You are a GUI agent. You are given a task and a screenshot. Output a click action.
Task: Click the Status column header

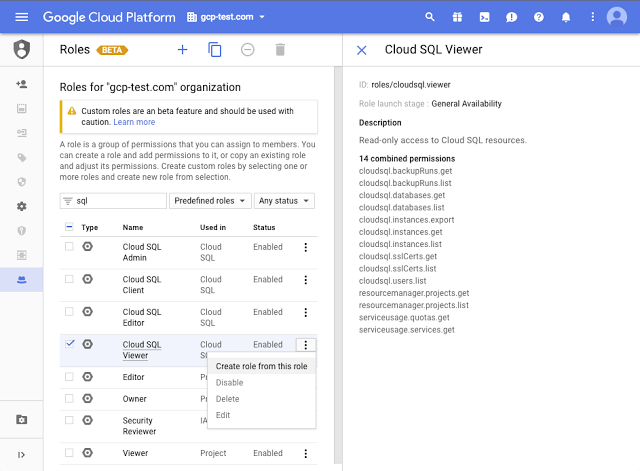264,227
